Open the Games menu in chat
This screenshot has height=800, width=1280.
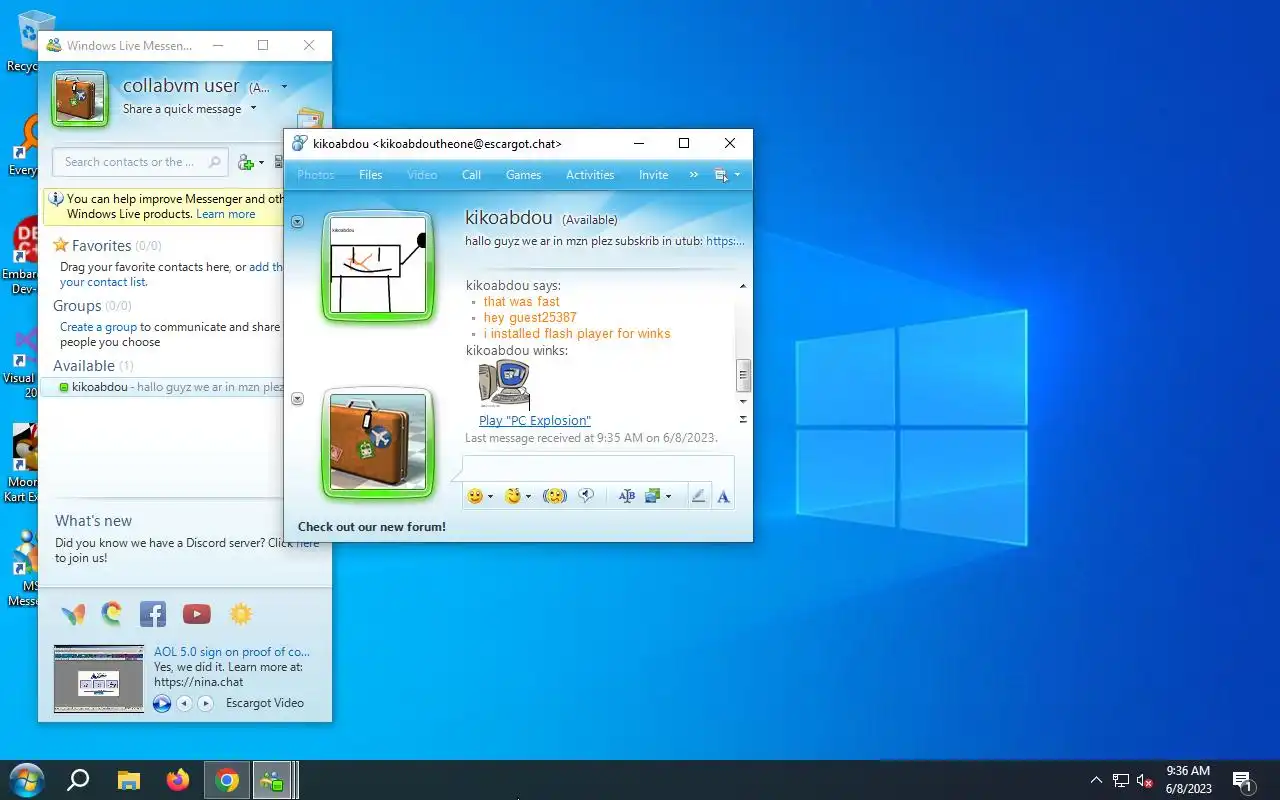point(523,175)
